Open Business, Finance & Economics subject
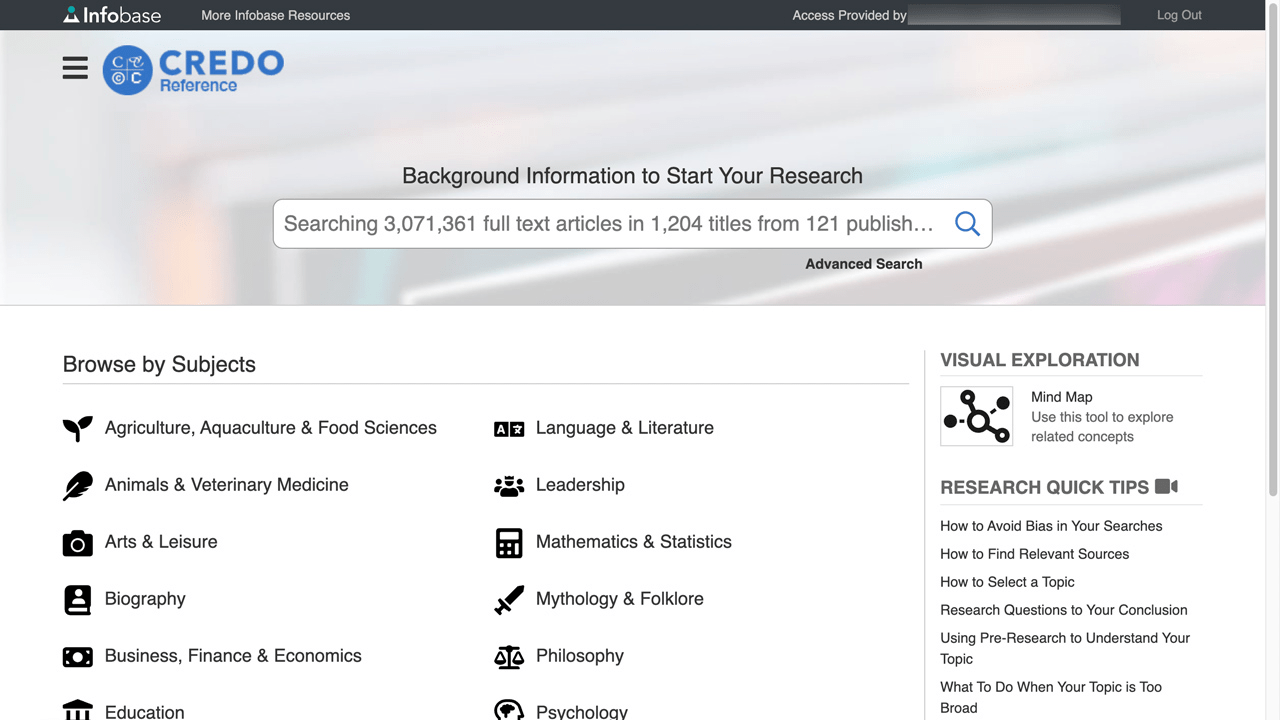 point(233,656)
